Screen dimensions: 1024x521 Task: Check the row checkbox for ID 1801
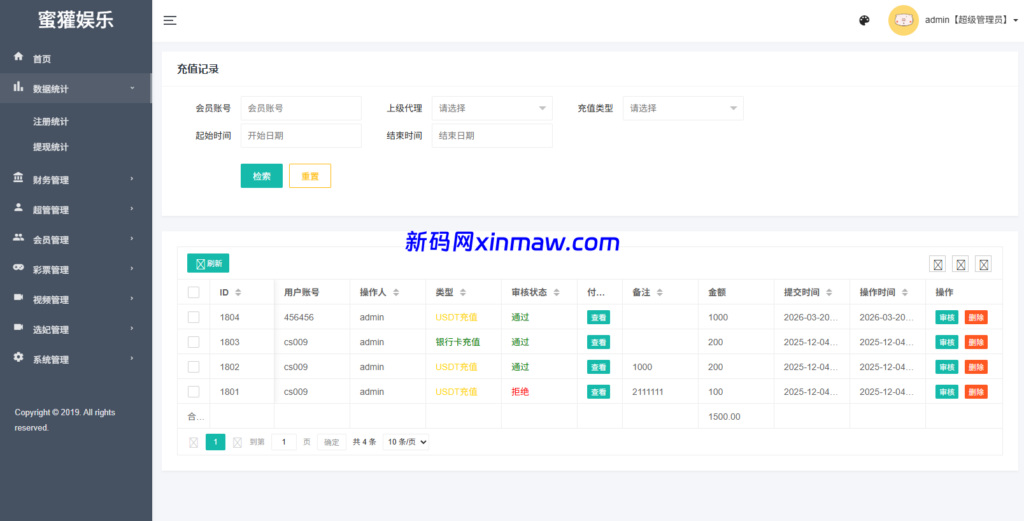(193, 392)
